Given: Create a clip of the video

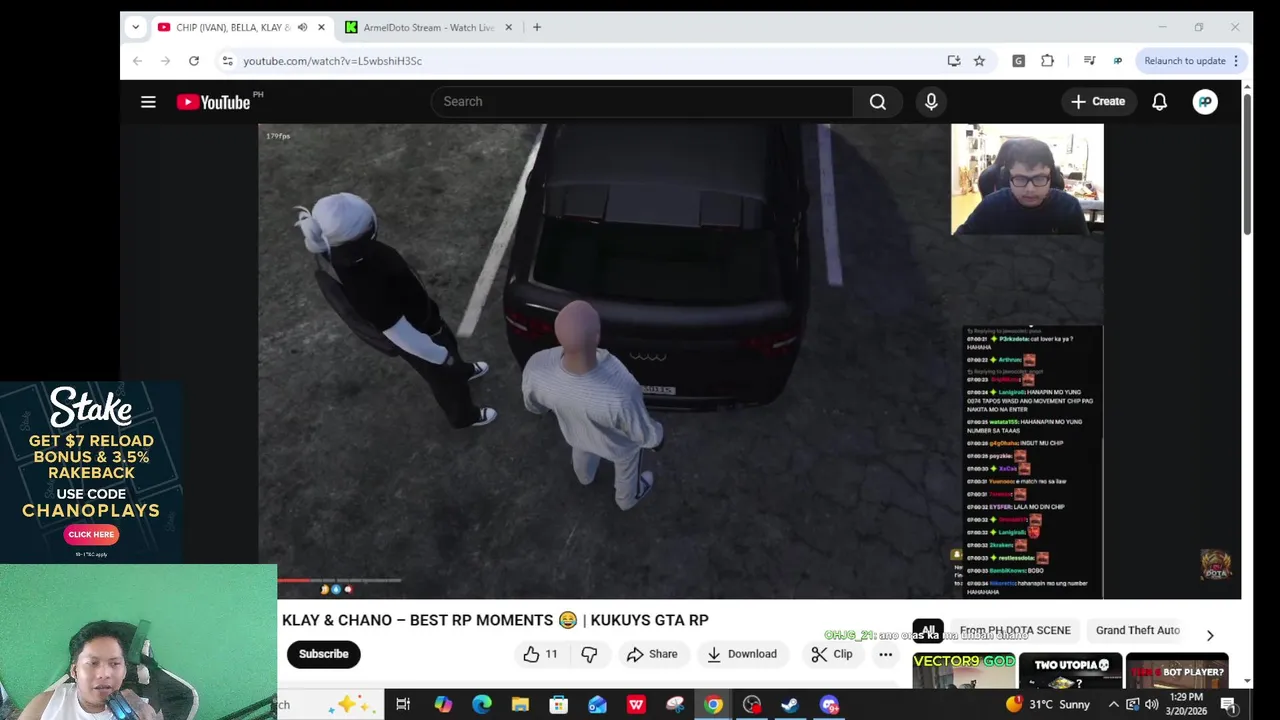Looking at the screenshot, I should pos(832,654).
